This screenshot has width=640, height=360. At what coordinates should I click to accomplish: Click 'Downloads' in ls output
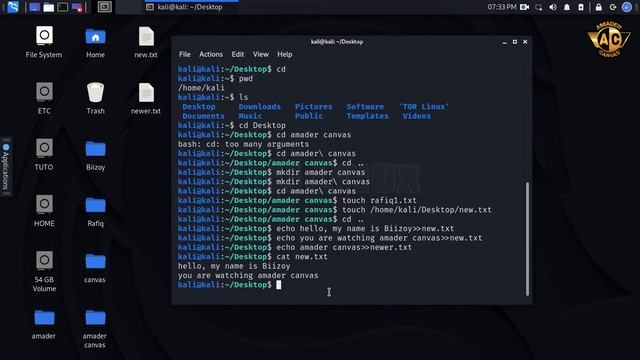point(260,107)
